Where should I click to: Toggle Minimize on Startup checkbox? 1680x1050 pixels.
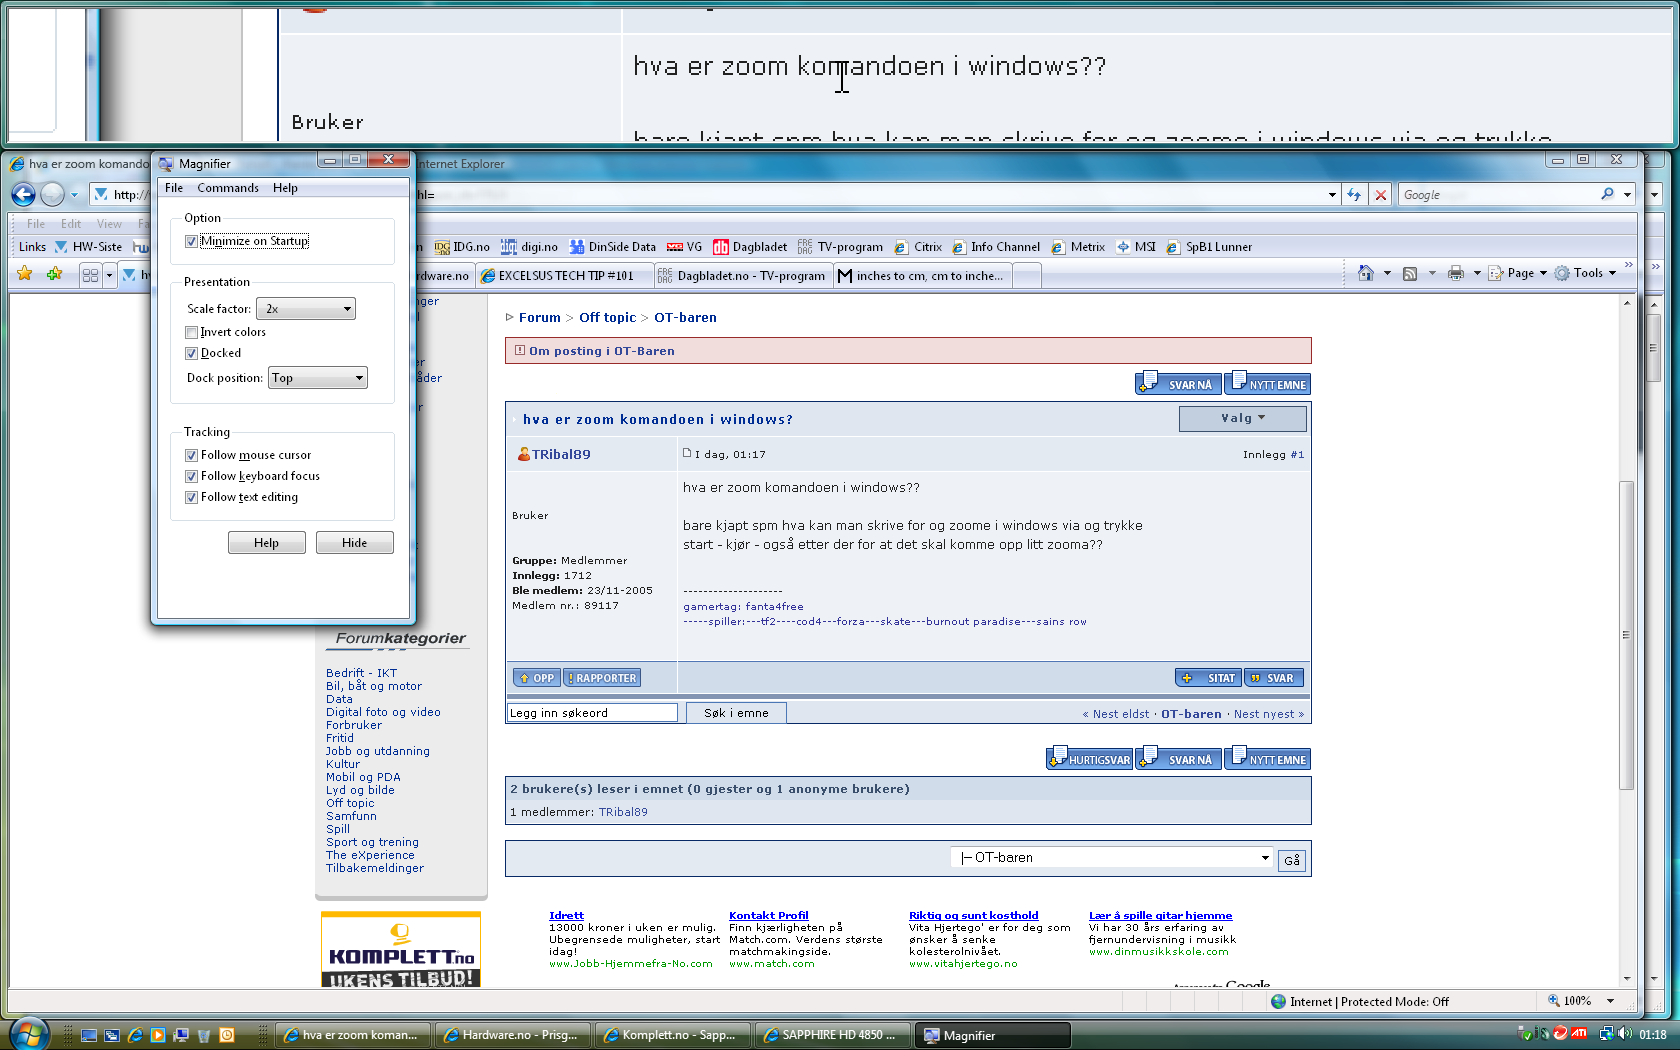[x=191, y=241]
